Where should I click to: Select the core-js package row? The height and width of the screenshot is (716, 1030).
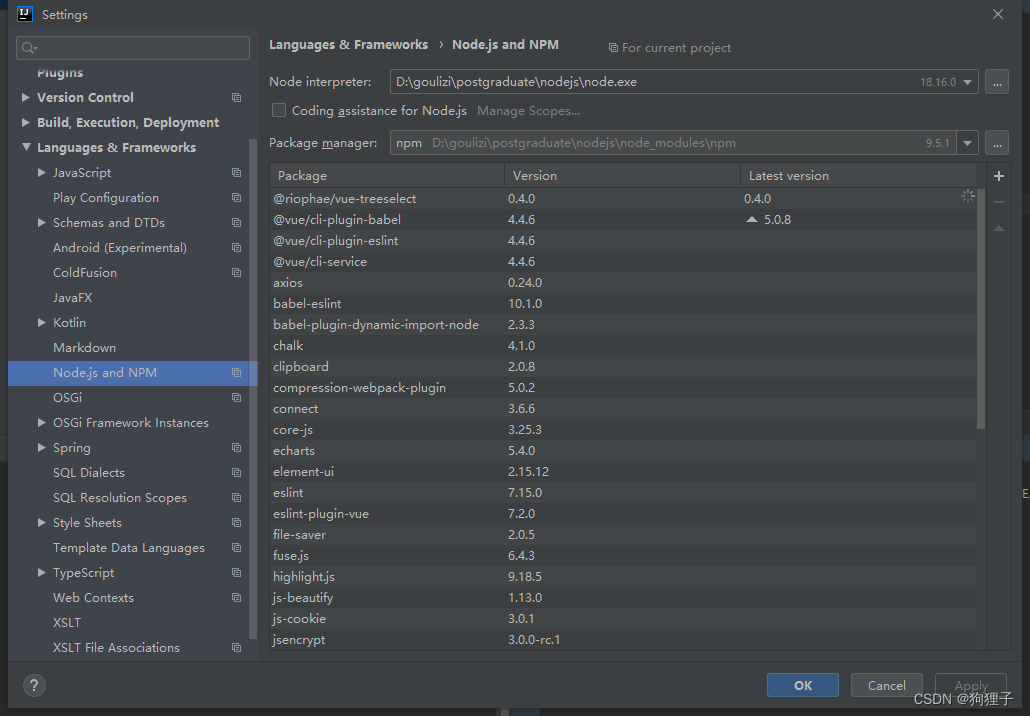623,430
